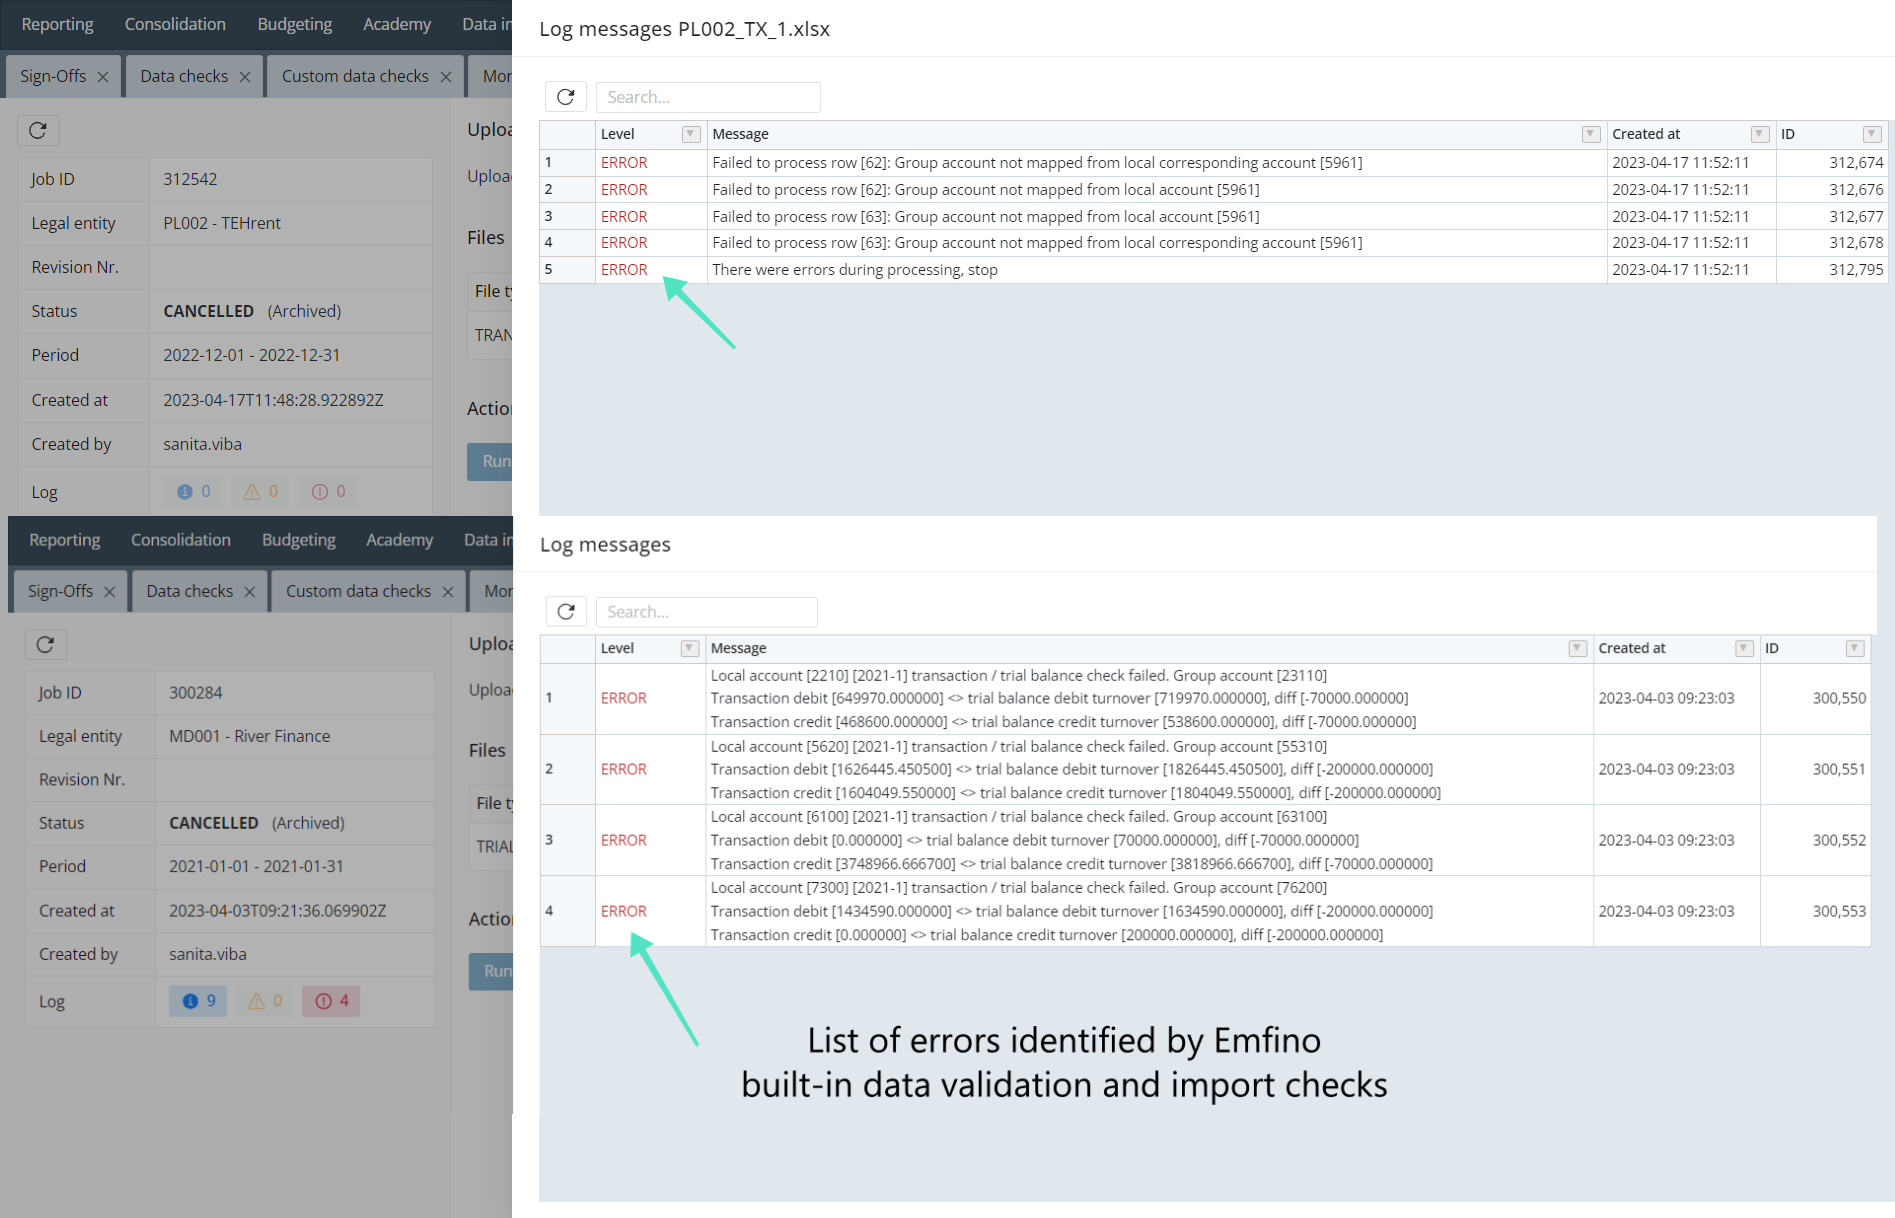Open the ID column filter dropdown
Screen dimensions: 1895x1218
(x=1872, y=133)
